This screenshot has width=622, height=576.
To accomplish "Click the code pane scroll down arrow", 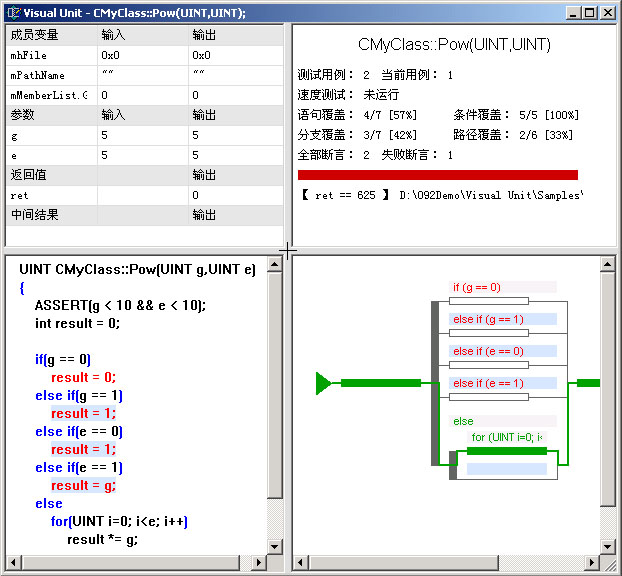I will (x=275, y=546).
